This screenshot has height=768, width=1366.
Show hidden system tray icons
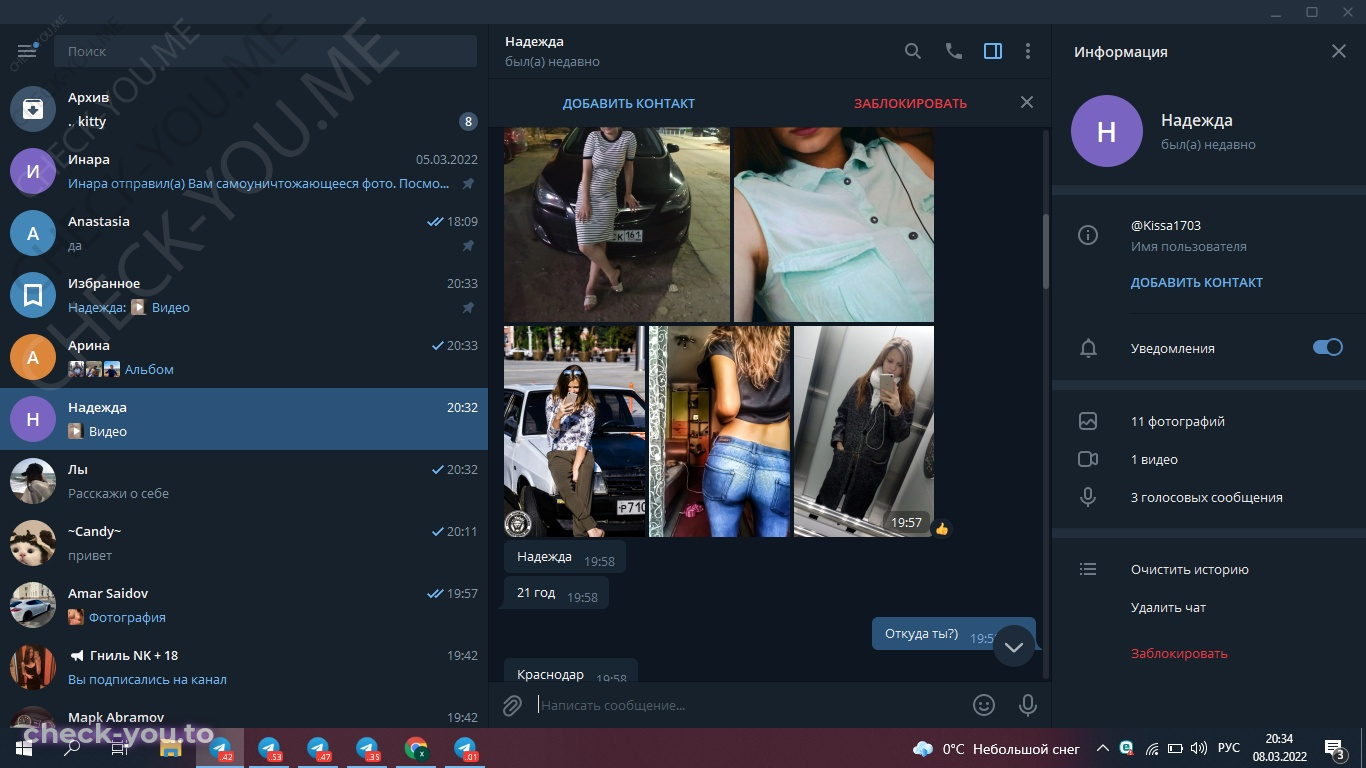(1103, 748)
